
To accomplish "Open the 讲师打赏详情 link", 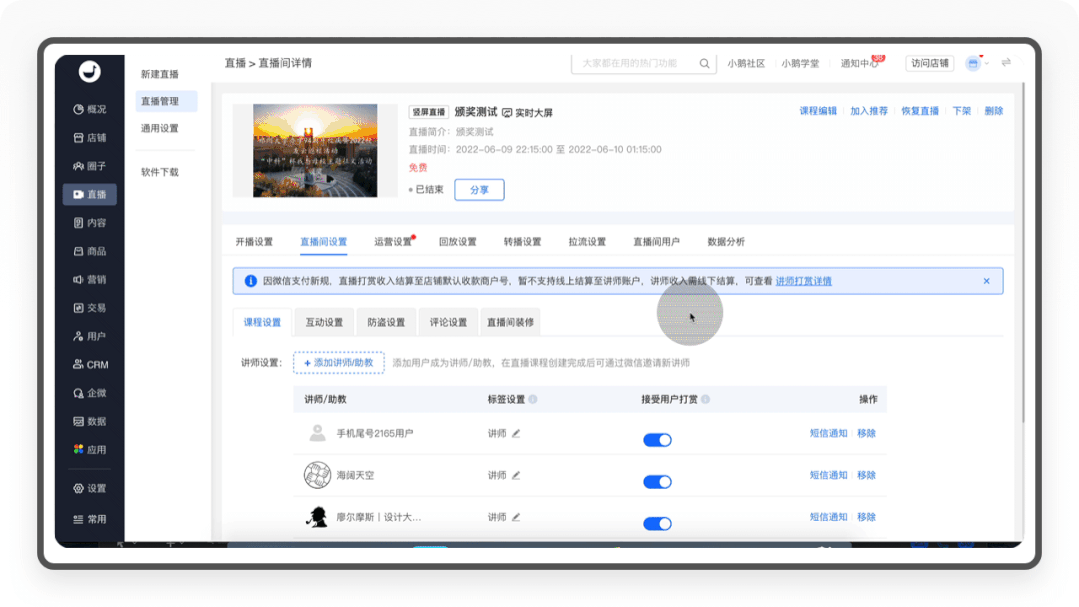I will pos(803,281).
